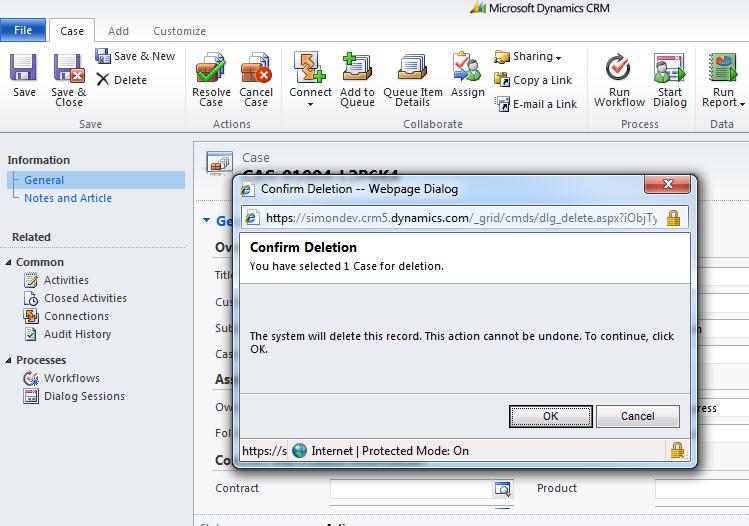The height and width of the screenshot is (526, 749).
Task: Open Dialog Sessions under Processes
Action: [84, 396]
